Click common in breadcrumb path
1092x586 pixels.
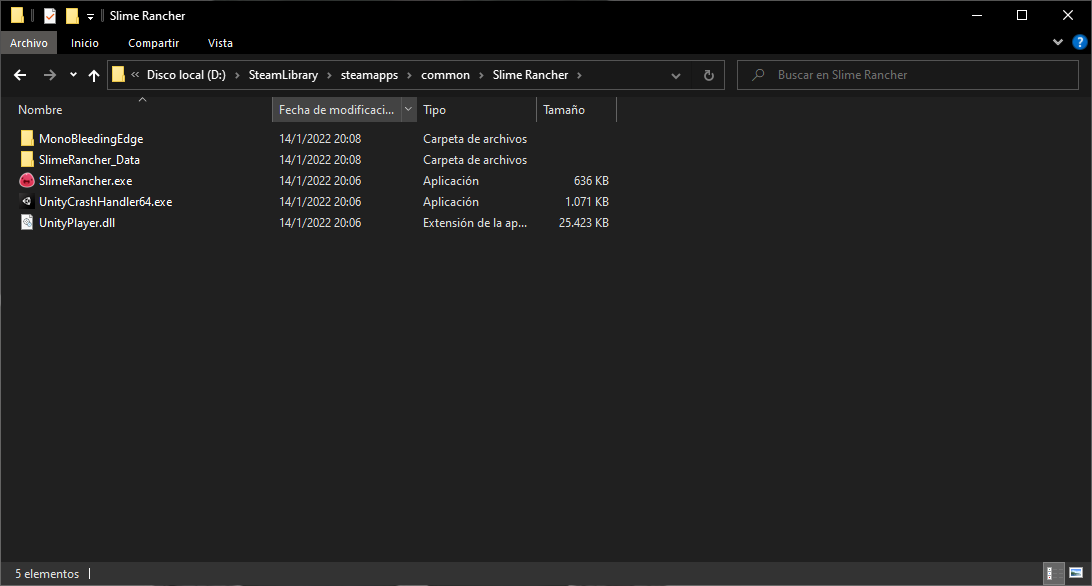[445, 75]
